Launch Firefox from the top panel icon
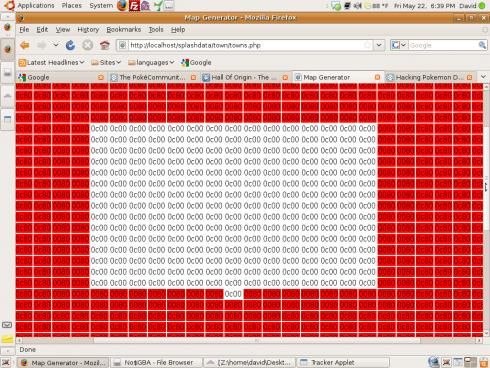This screenshot has height=368, width=490. [x=122, y=6]
